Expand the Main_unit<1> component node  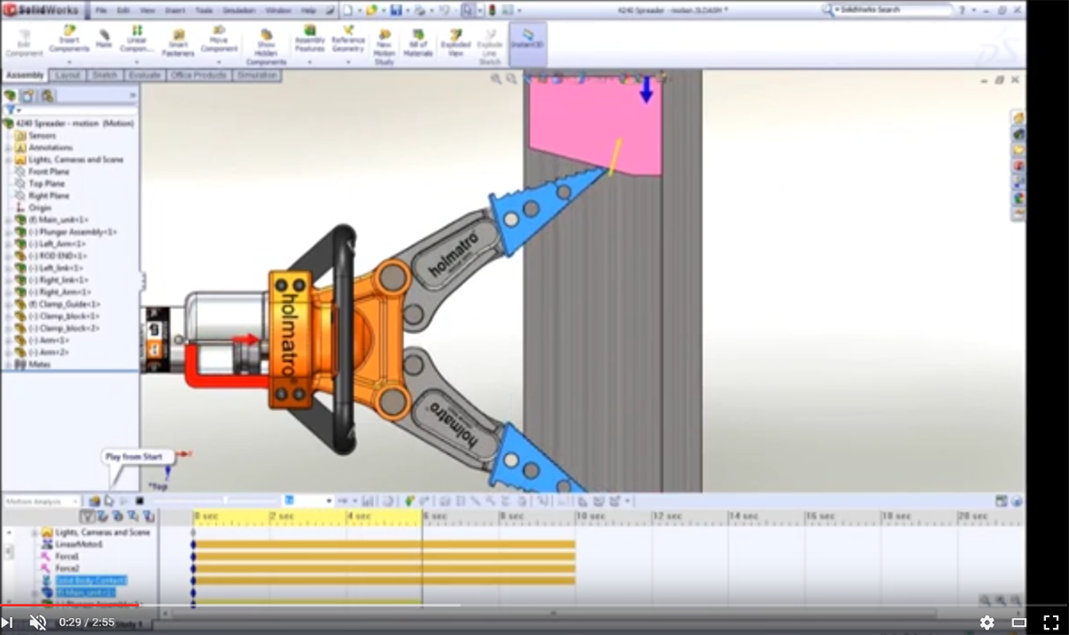point(8,220)
